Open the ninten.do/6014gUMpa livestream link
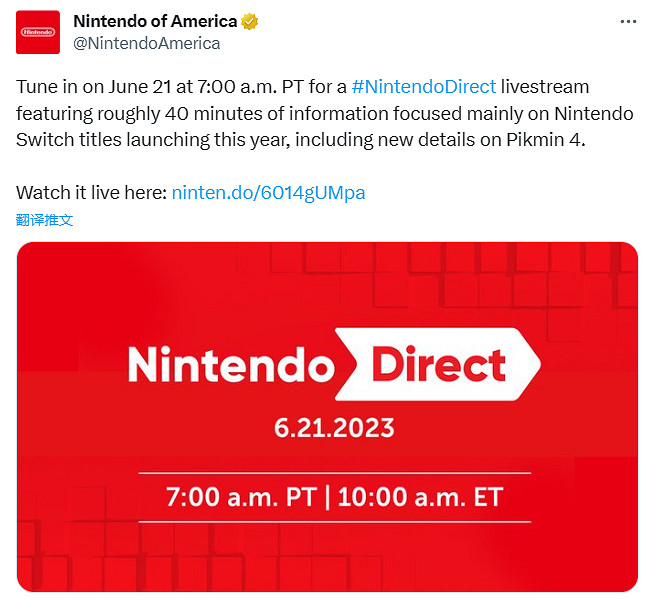Screen dimensions: 655x607 268,193
